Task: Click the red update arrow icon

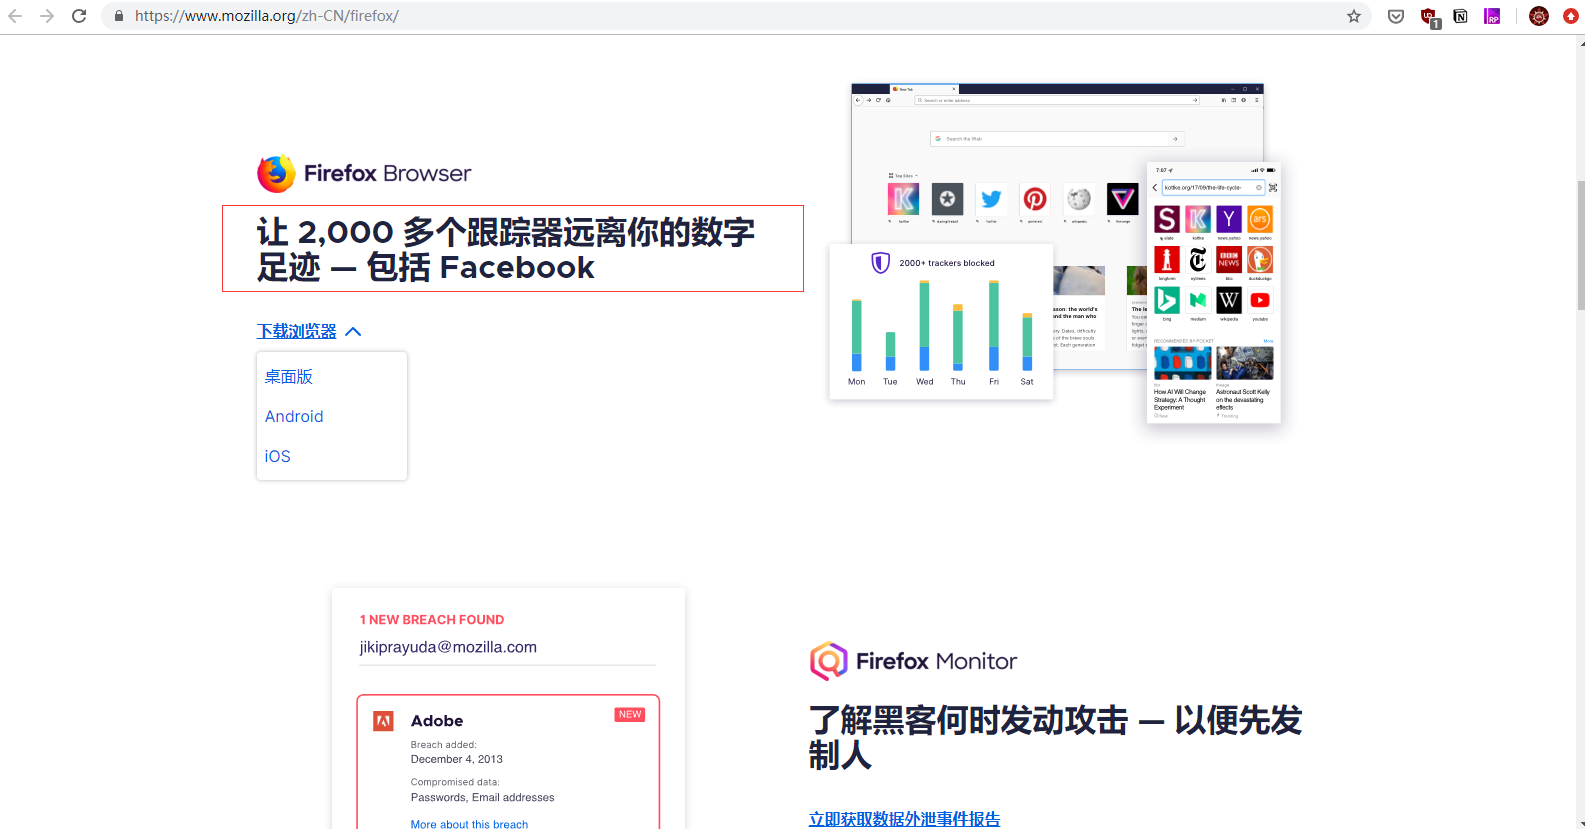Action: click(1571, 16)
